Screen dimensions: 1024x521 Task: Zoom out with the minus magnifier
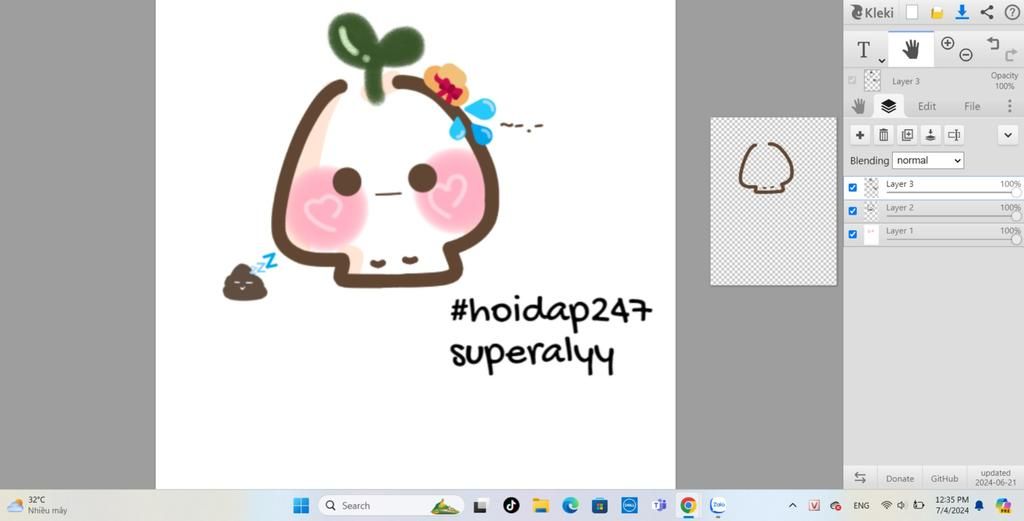(x=966, y=56)
